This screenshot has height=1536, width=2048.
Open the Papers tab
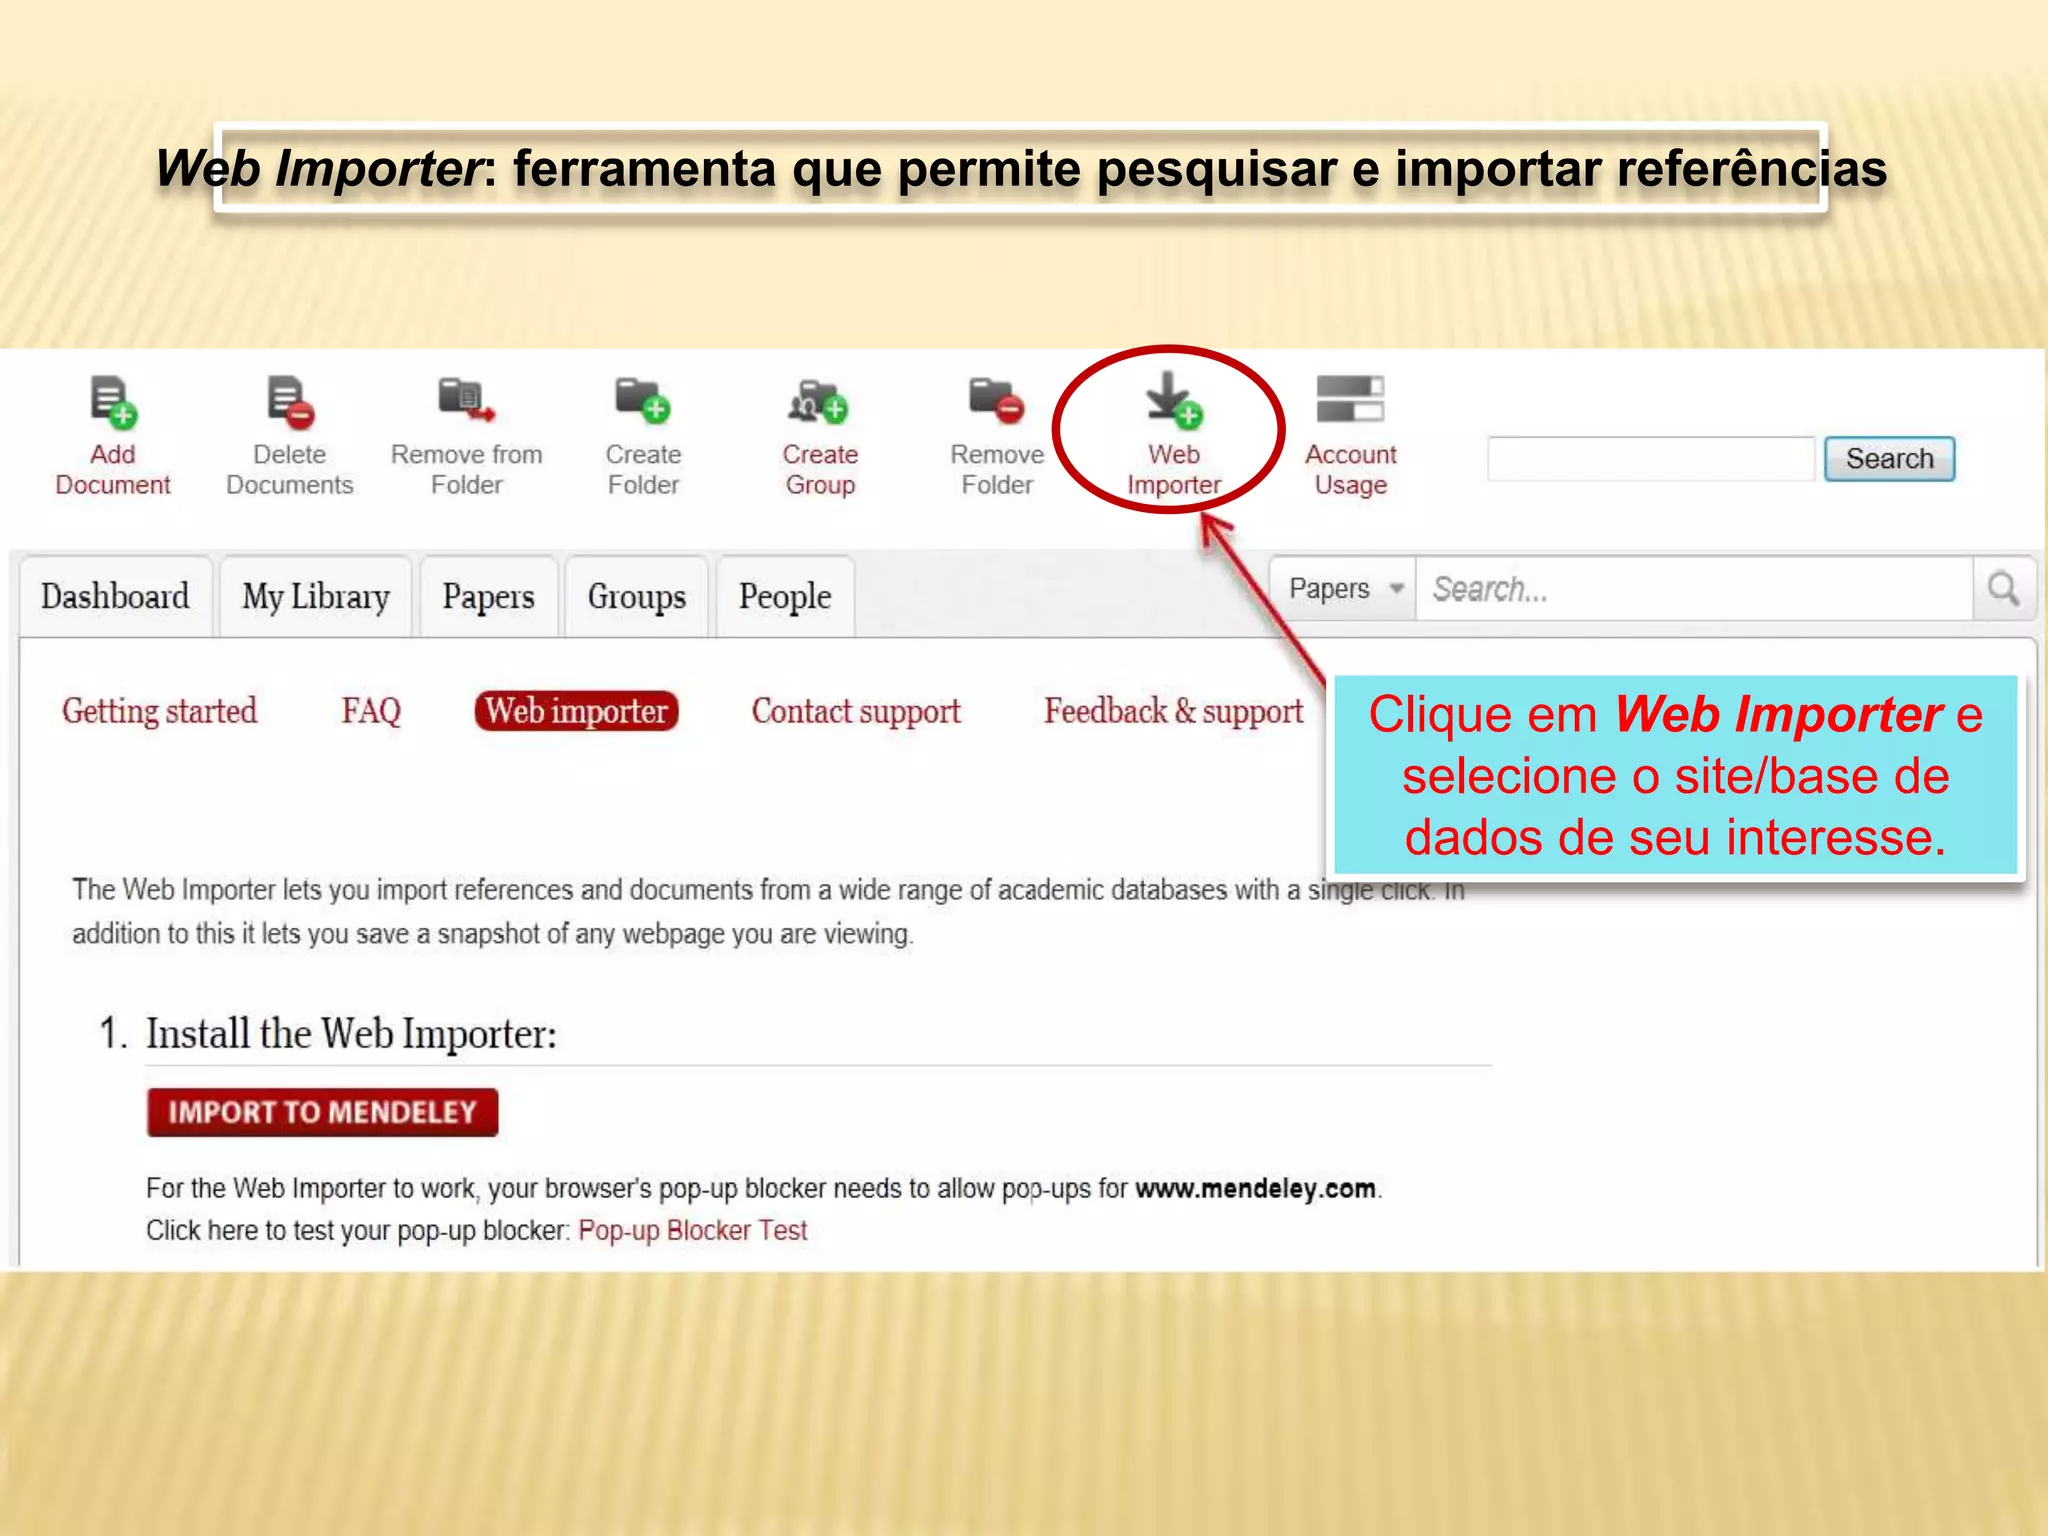click(489, 597)
